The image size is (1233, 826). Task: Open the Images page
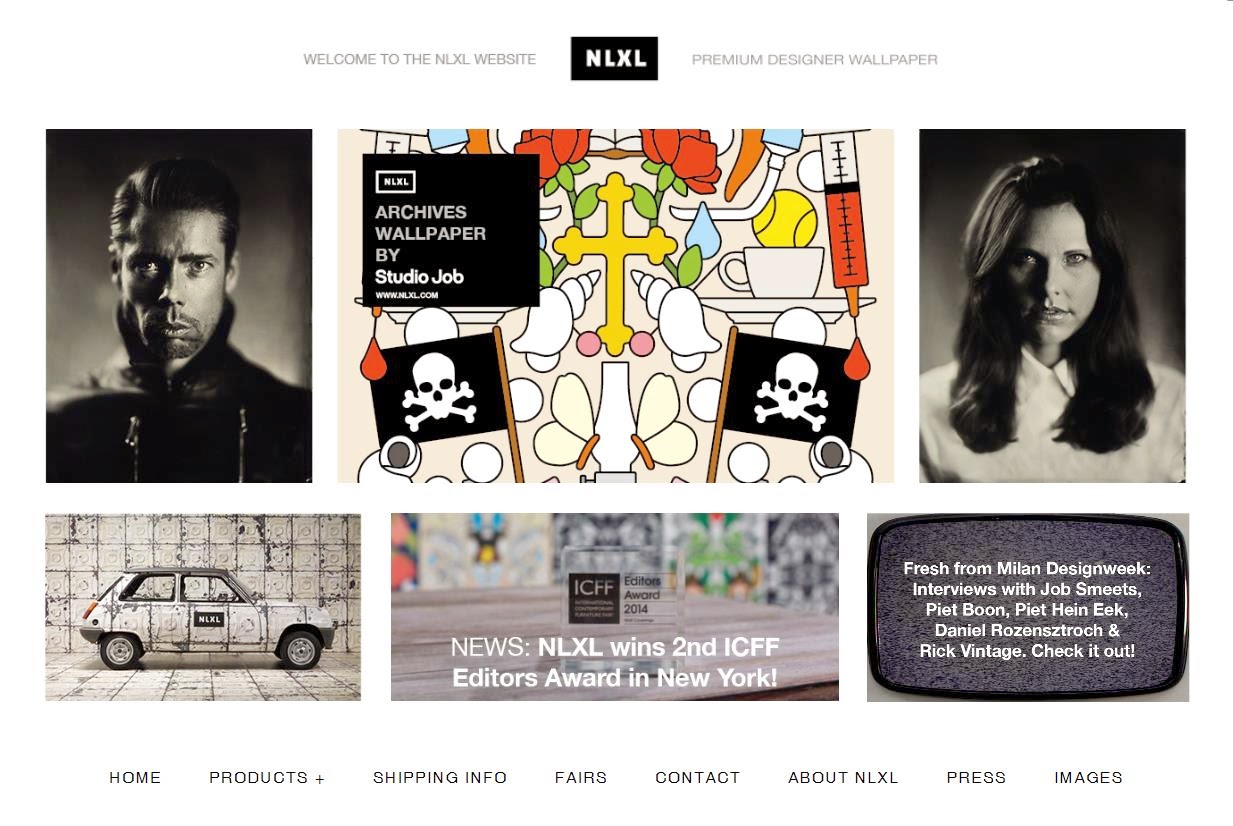1088,777
